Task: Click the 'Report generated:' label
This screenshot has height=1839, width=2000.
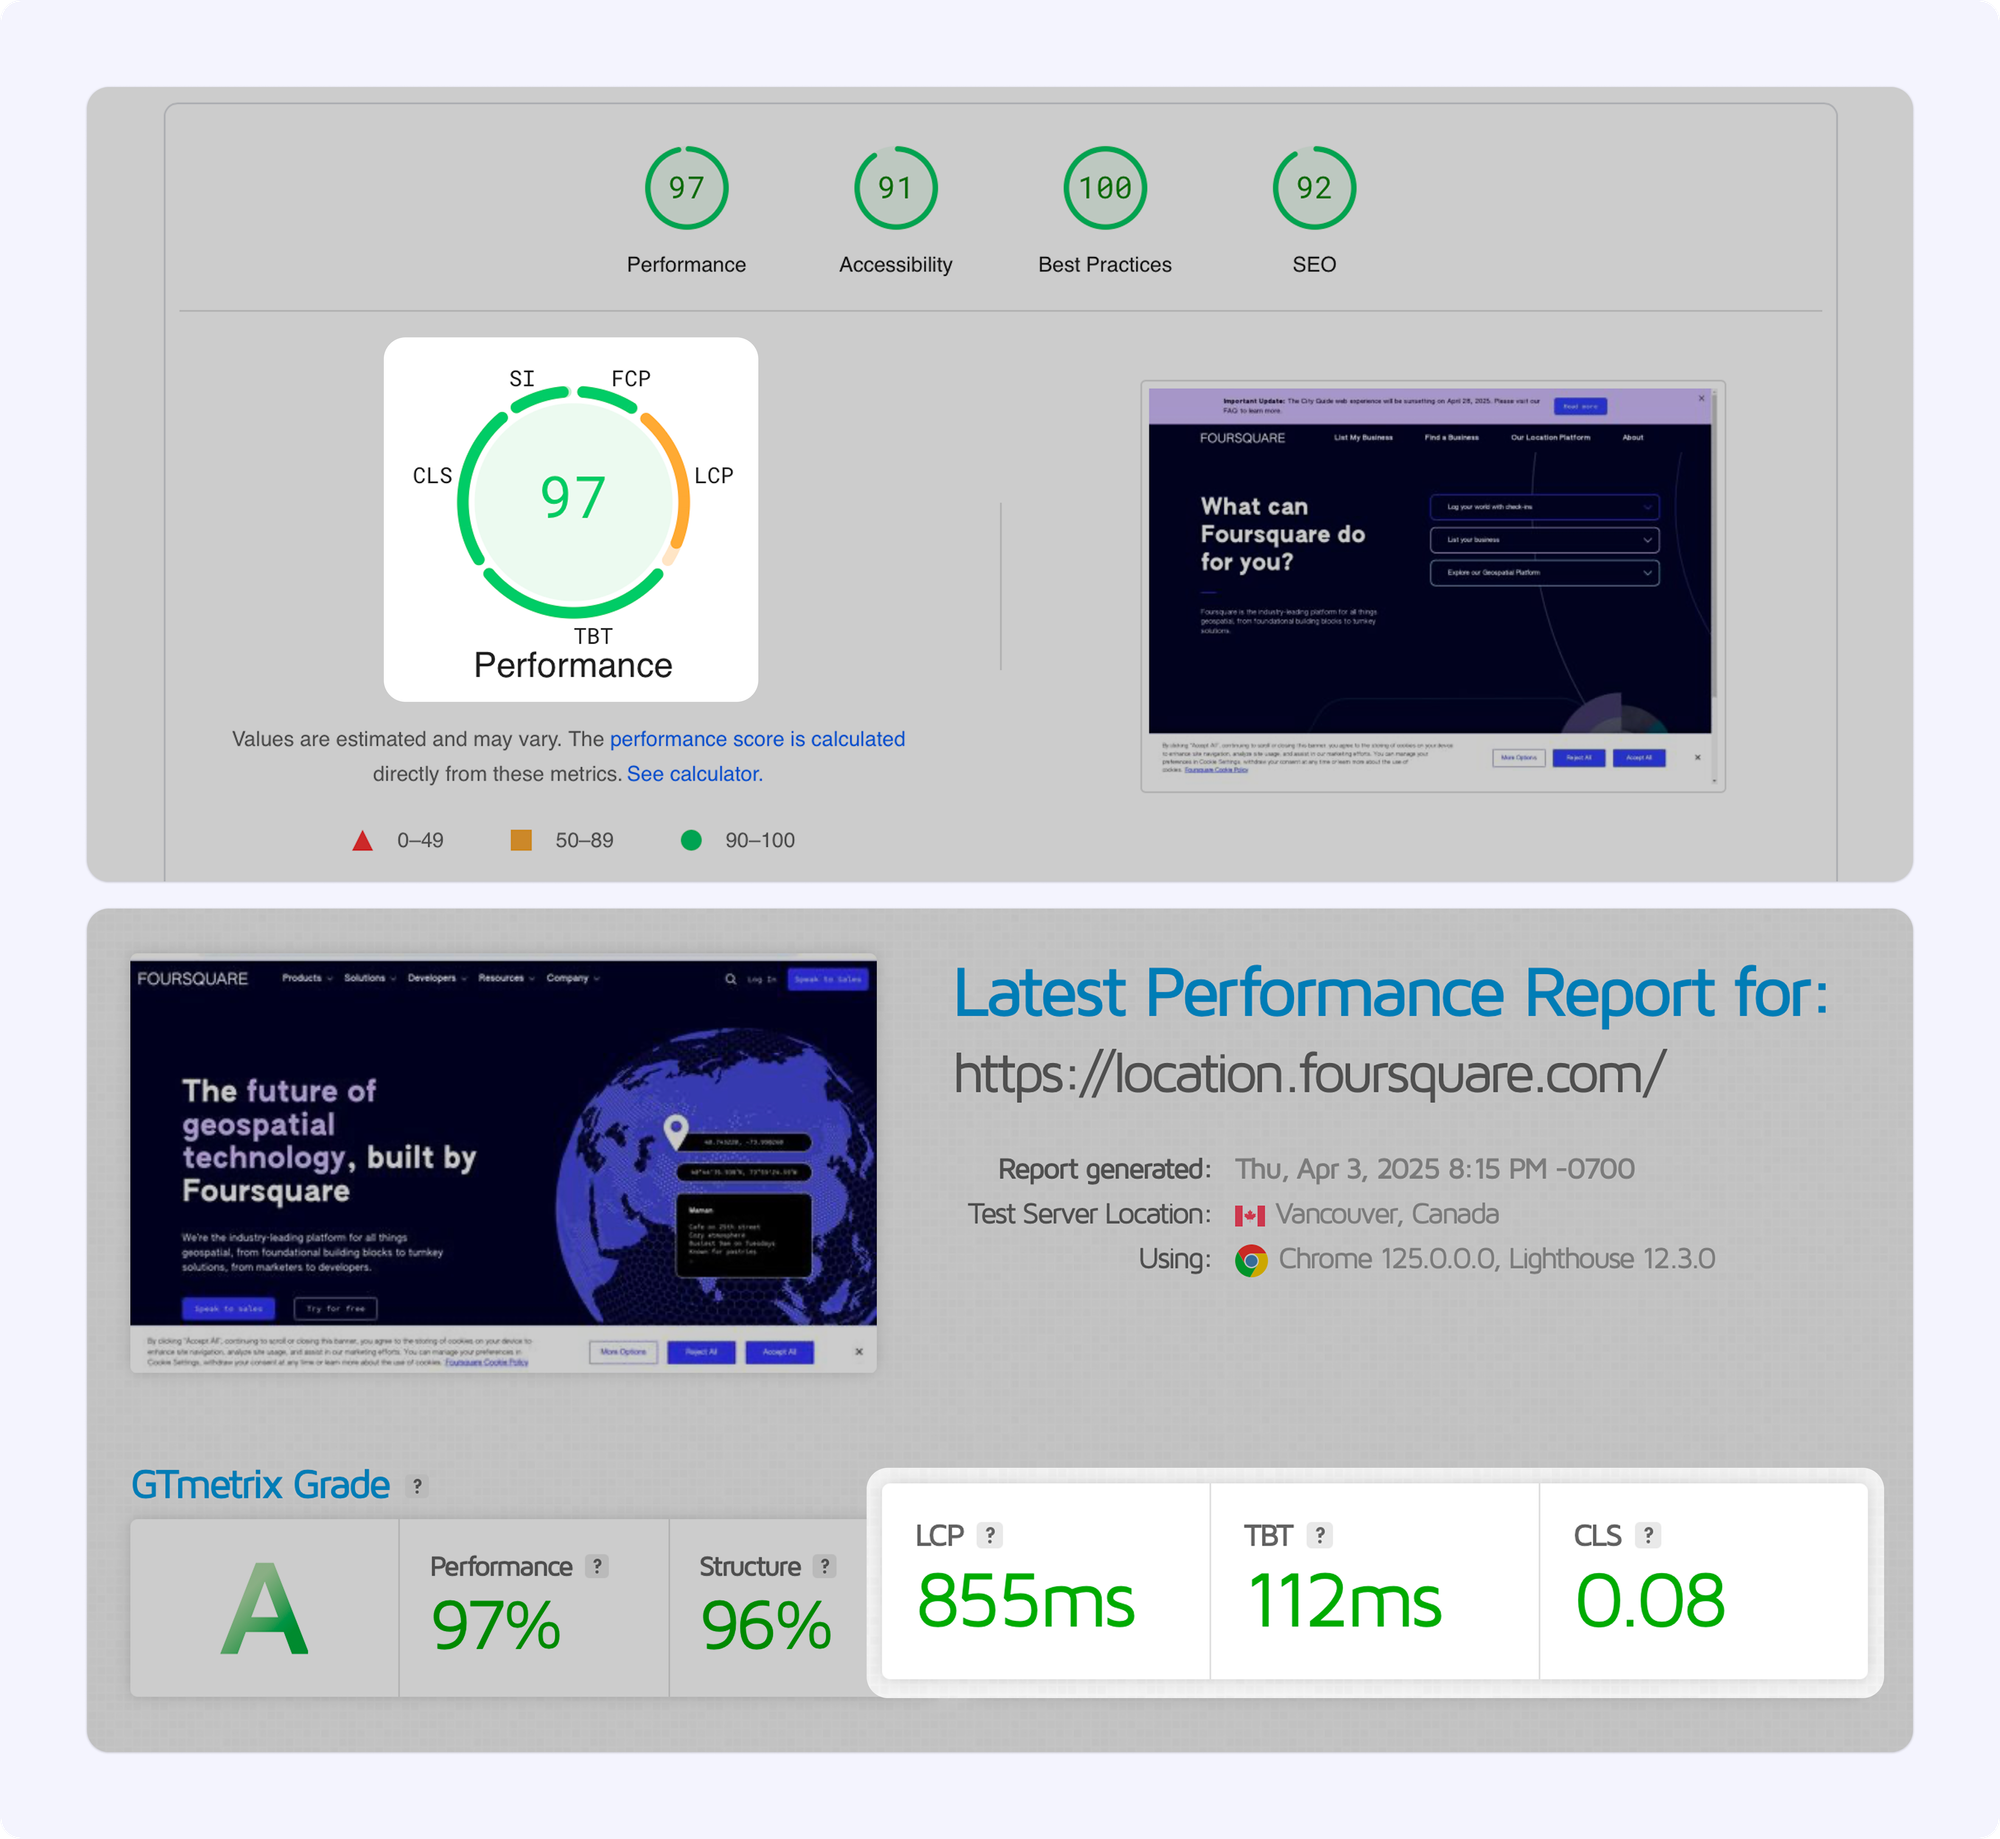Action: click(x=1104, y=1169)
